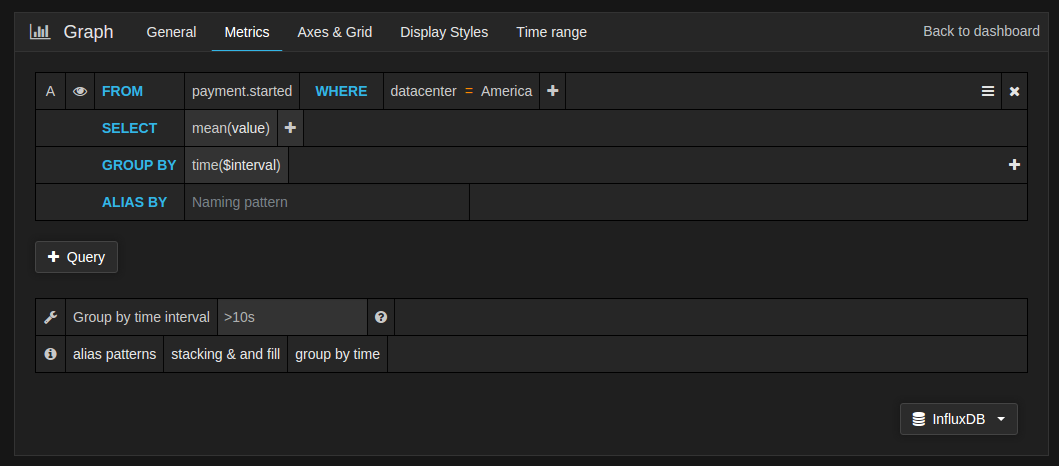Add a new Query
The image size is (1059, 466).
point(76,257)
